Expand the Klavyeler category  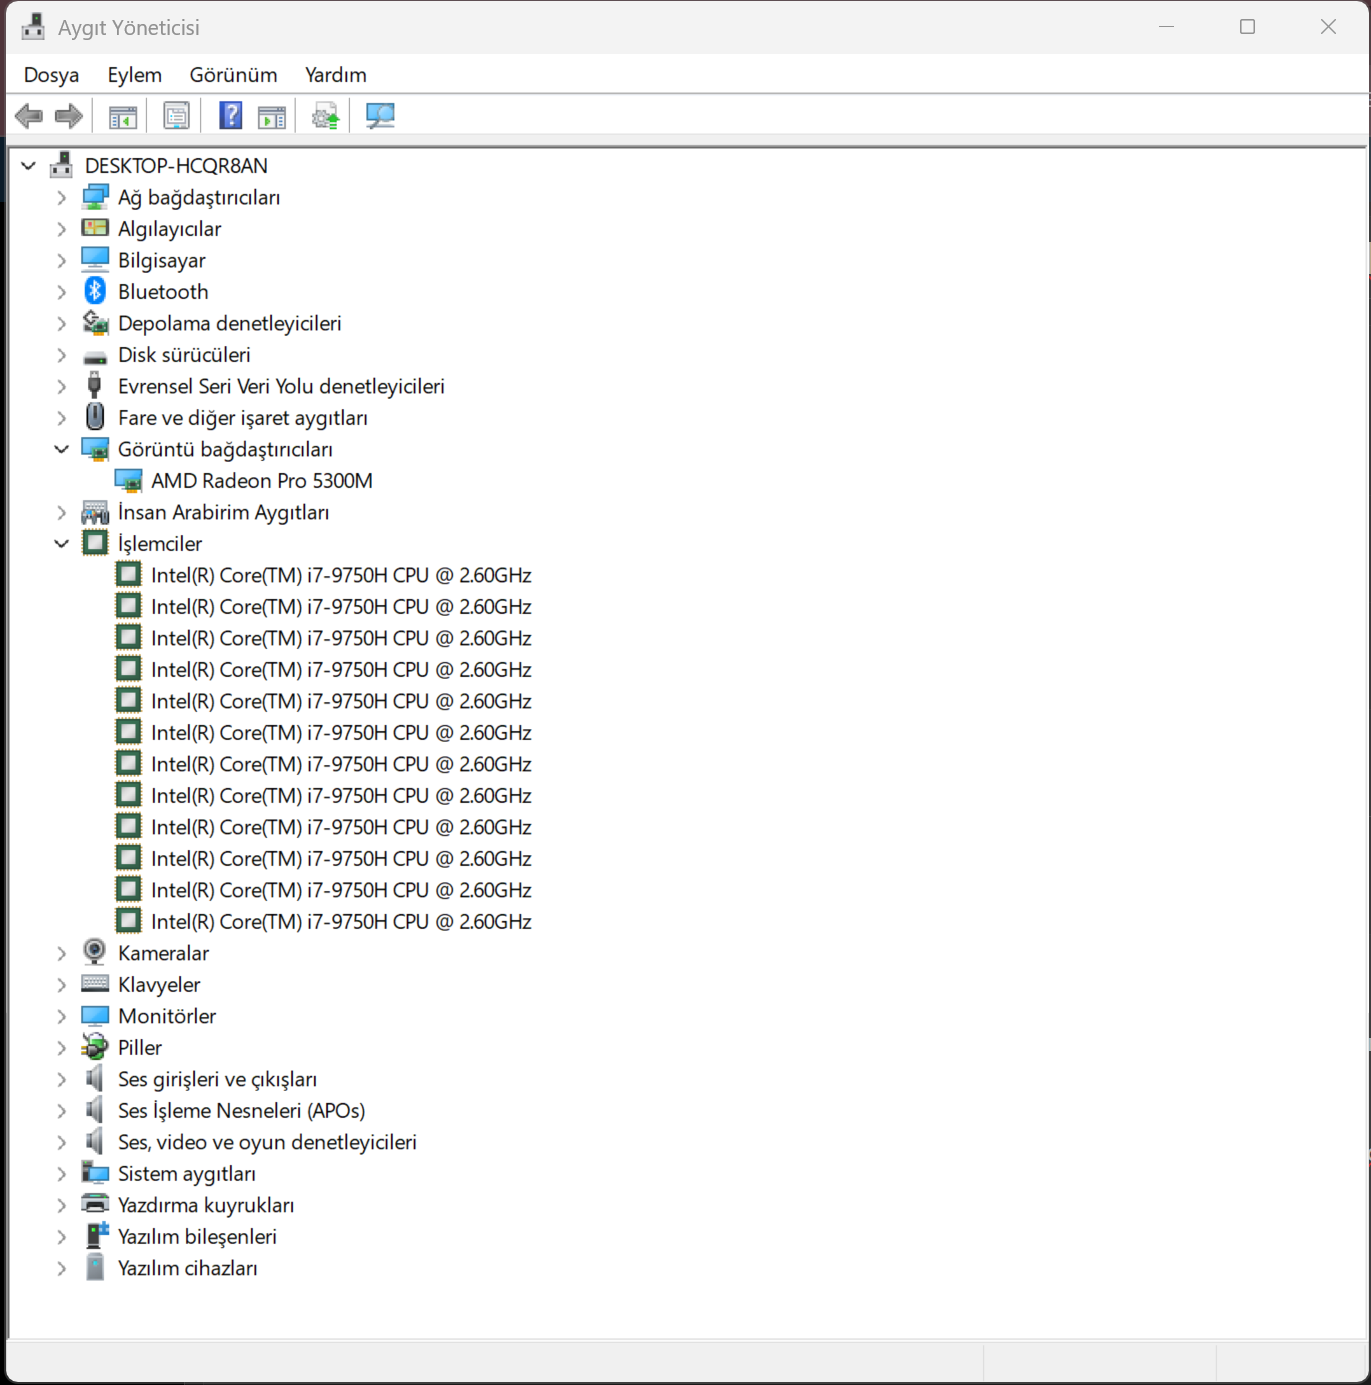coord(62,985)
